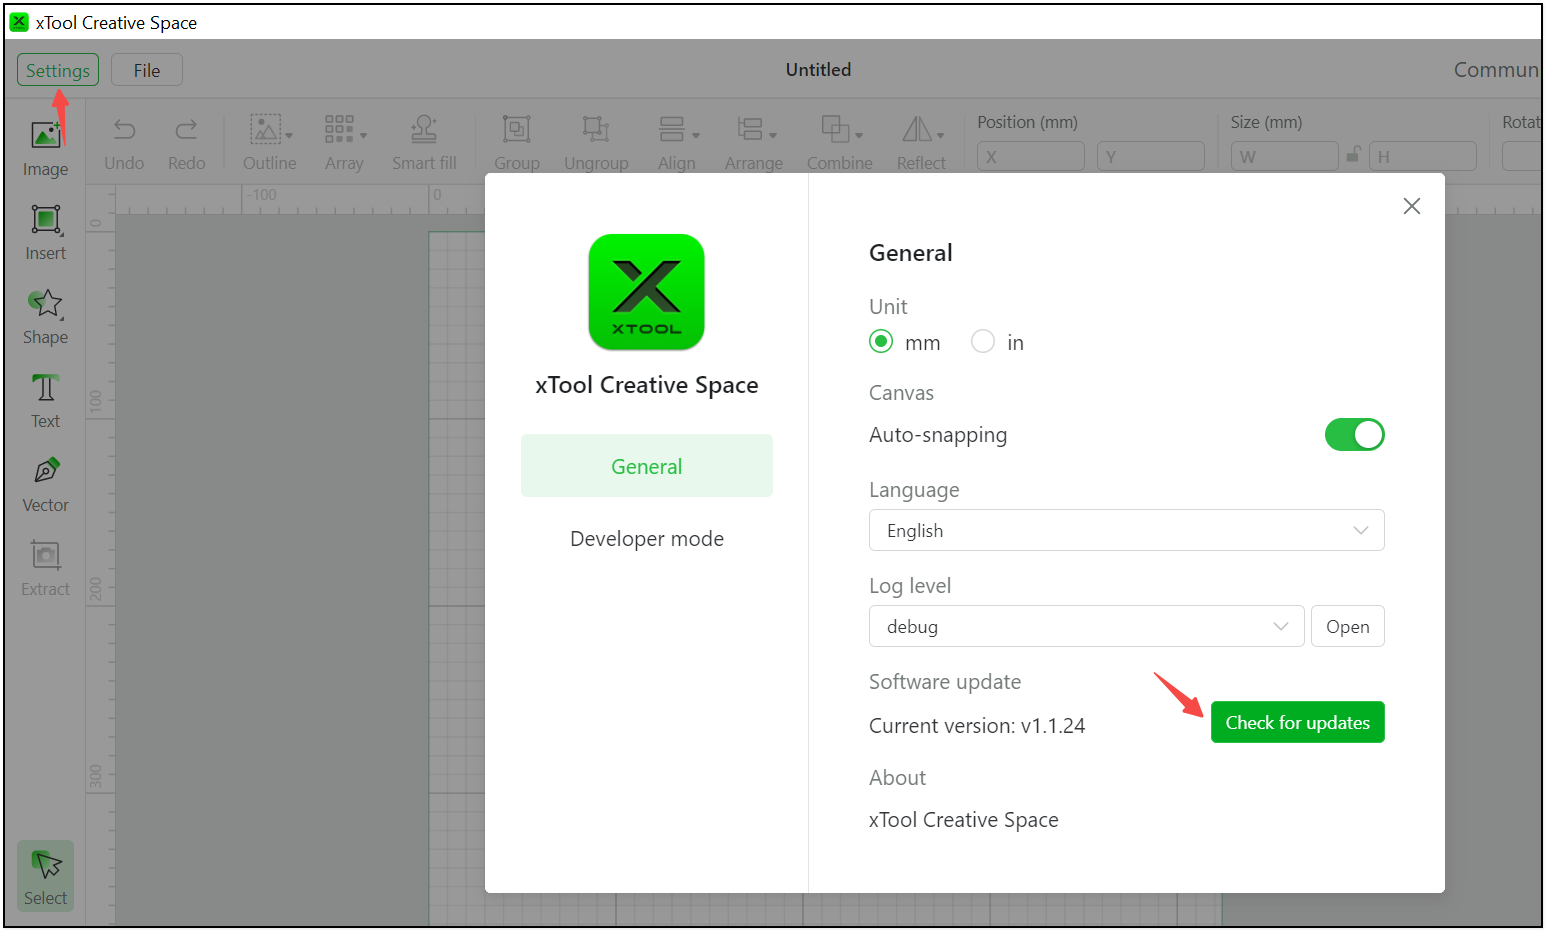The height and width of the screenshot is (932, 1547).
Task: Expand the Log level debug dropdown
Action: (1086, 626)
